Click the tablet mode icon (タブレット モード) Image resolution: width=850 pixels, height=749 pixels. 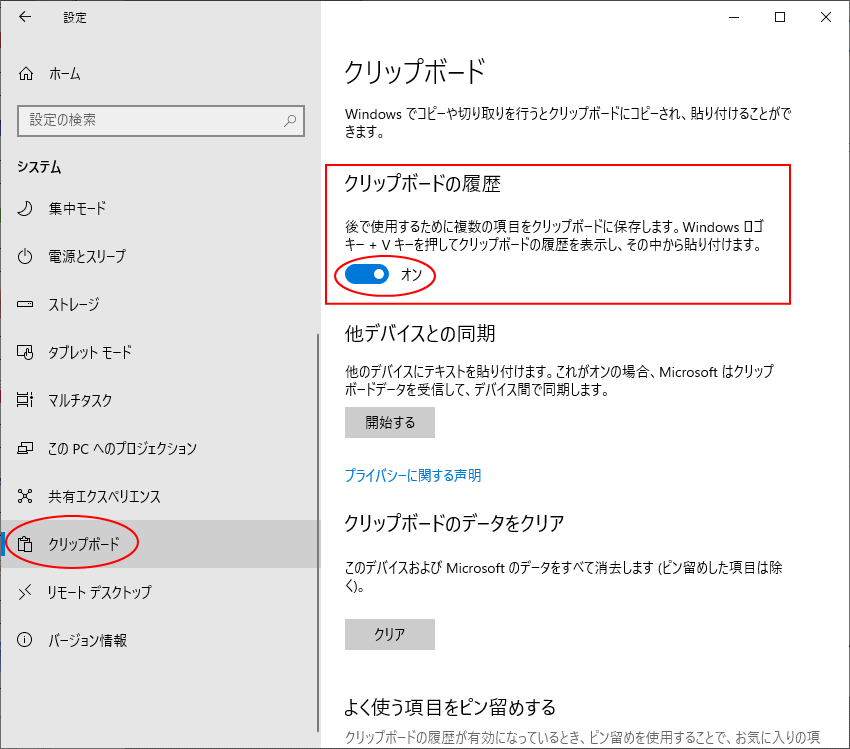click(x=26, y=352)
